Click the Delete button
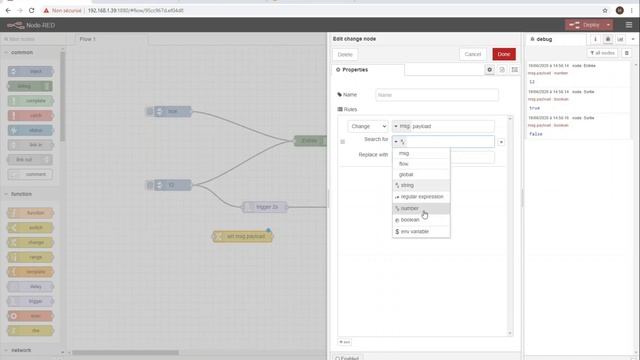 coord(345,54)
